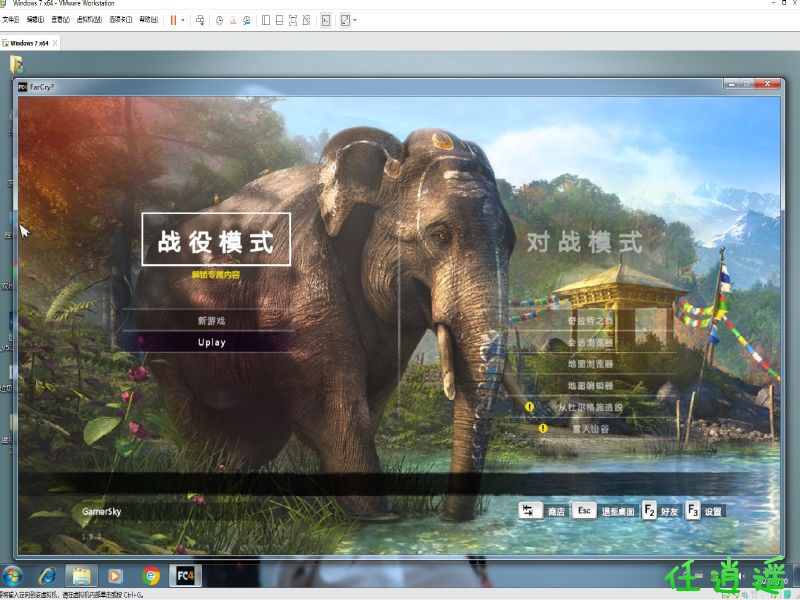The width and height of the screenshot is (800, 600).
Task: Revert to snapshot using the orange clock icon
Action: coord(233,20)
